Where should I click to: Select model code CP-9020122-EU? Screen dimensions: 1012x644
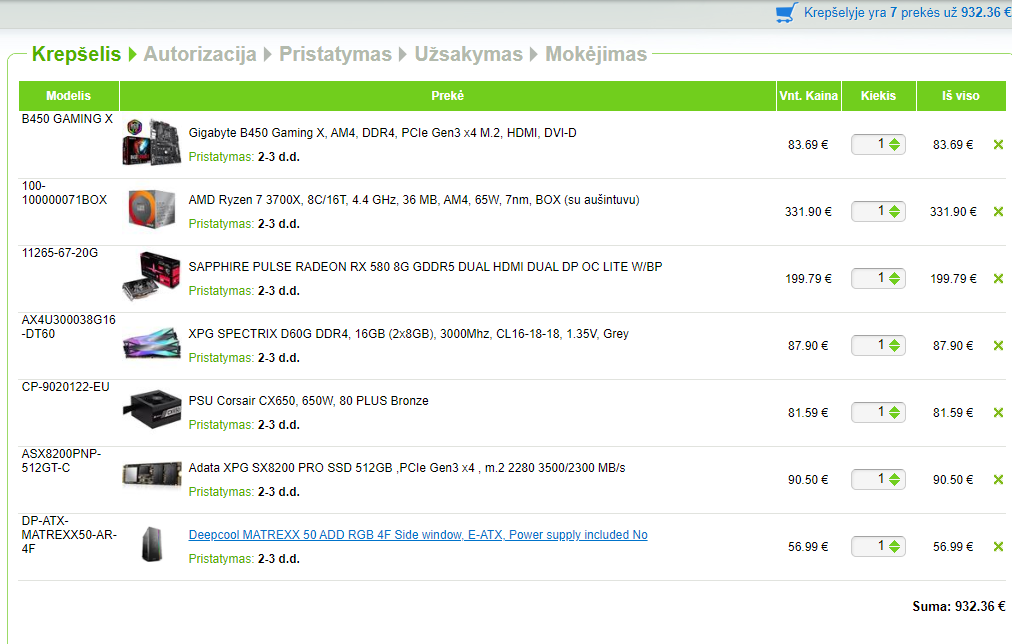[66, 387]
